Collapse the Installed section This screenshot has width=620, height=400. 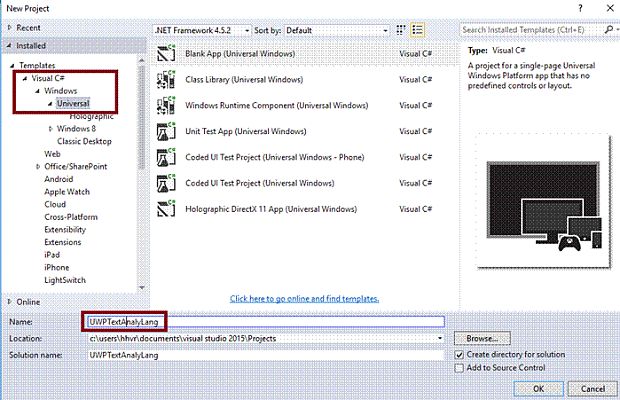[9, 46]
